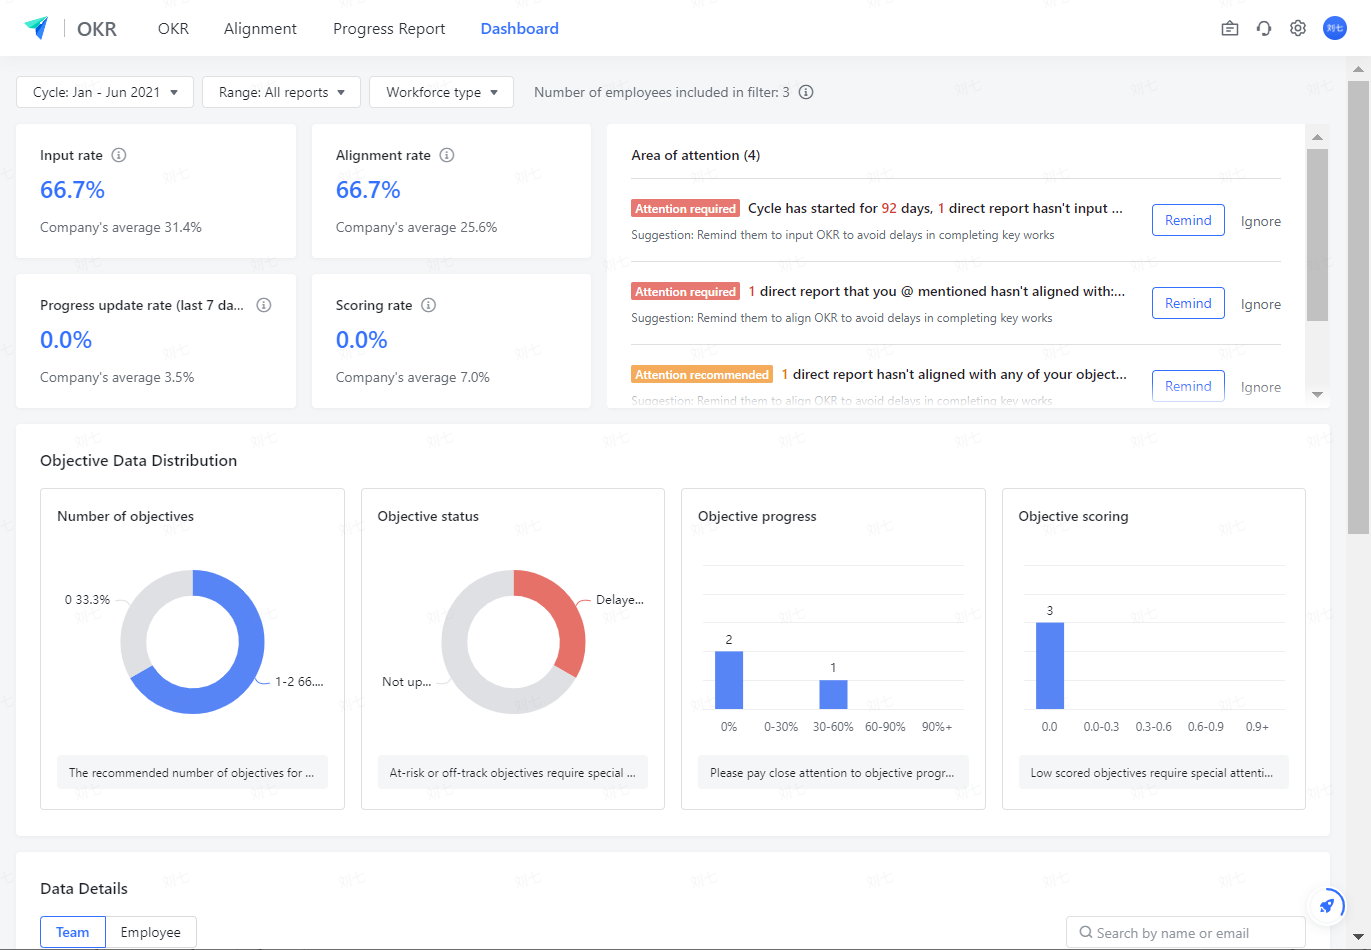Open the headset support icon
This screenshot has width=1371, height=950.
pyautogui.click(x=1264, y=29)
